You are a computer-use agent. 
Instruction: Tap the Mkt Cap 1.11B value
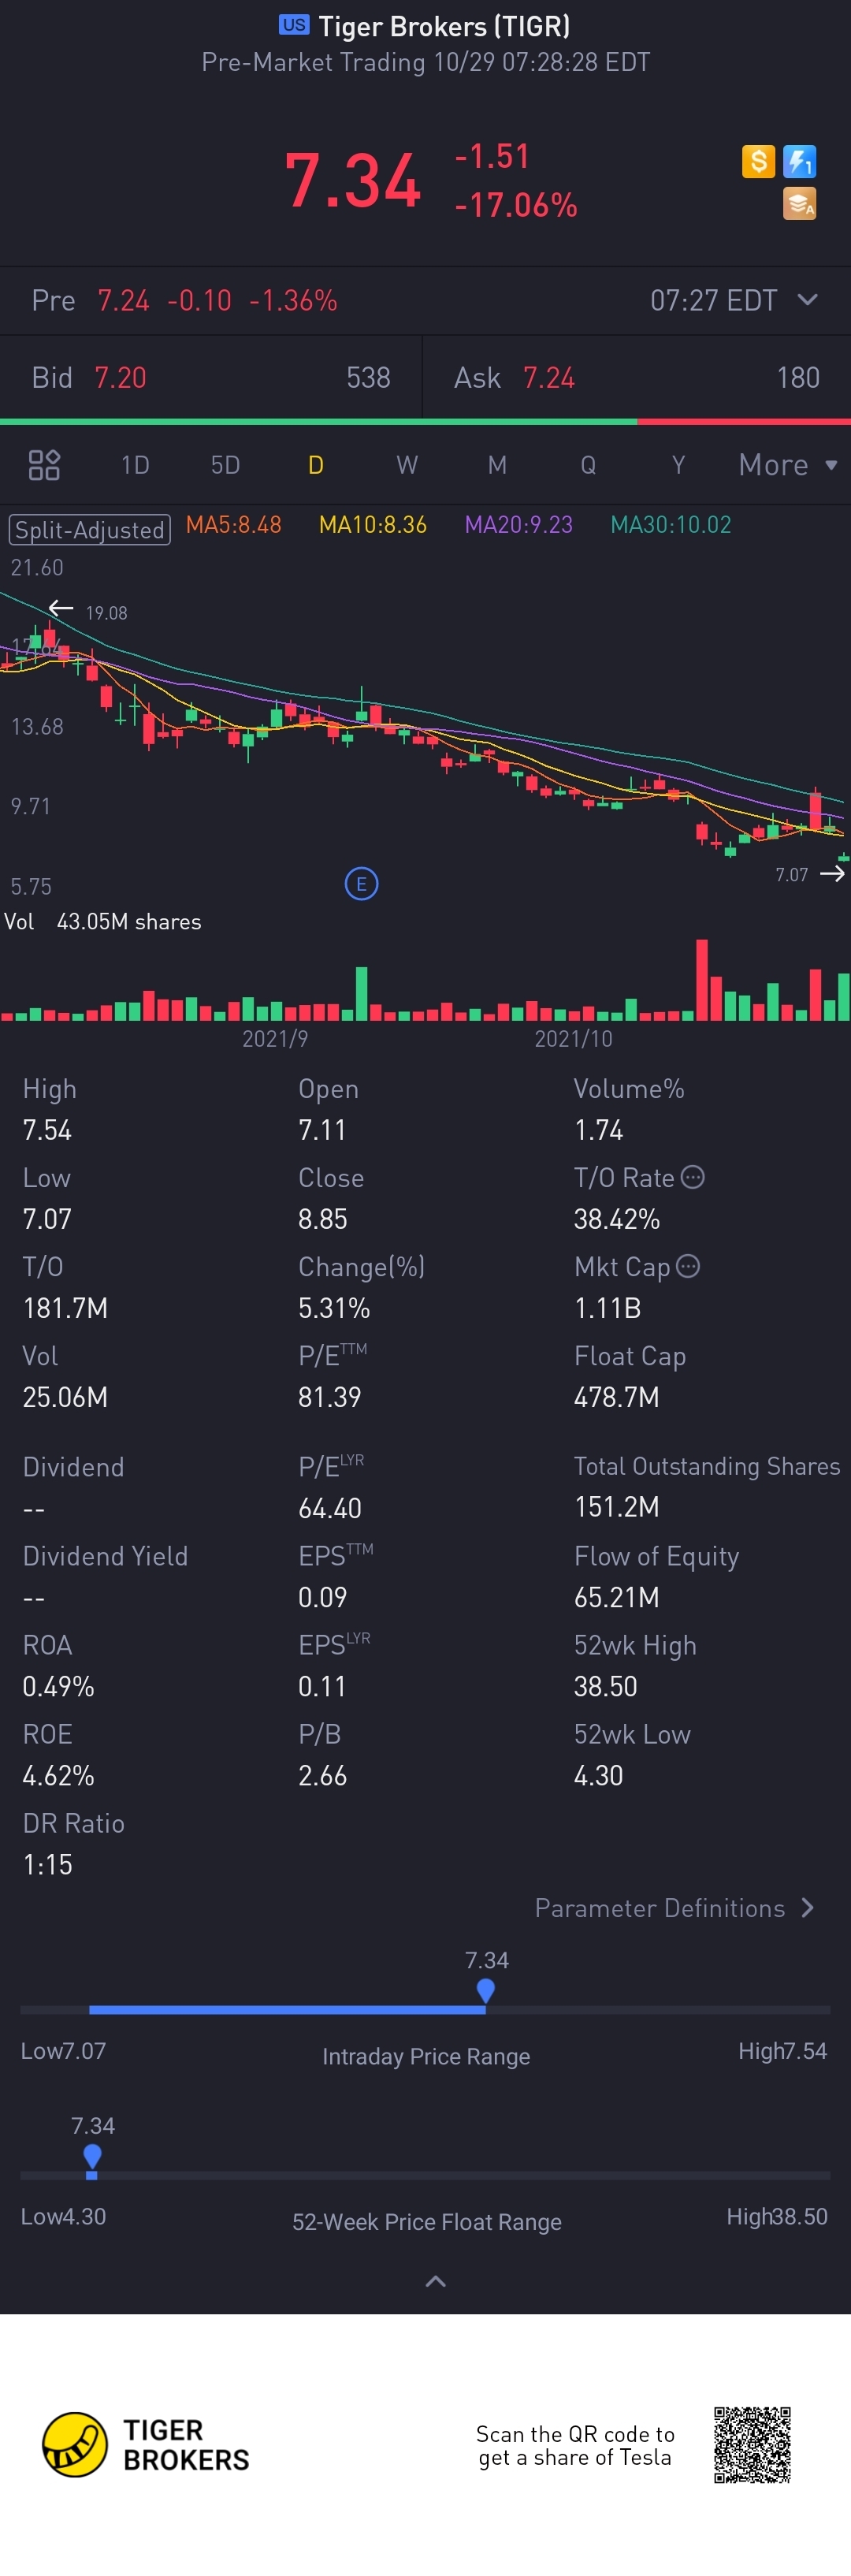(607, 1308)
